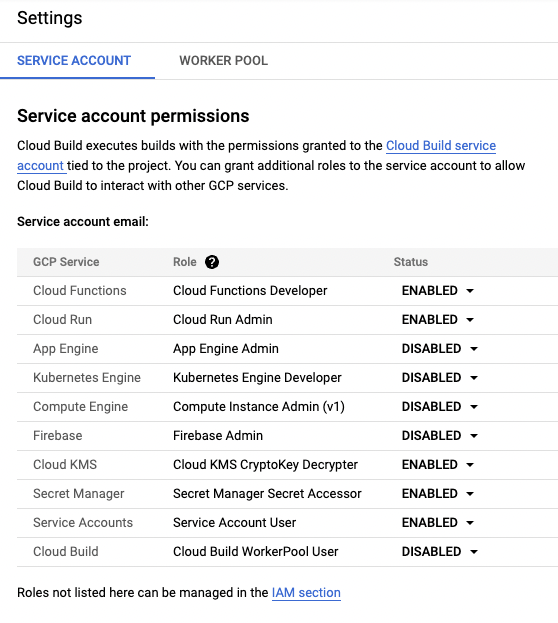Click the Secret Manager Secret Accessor role text
The width and height of the screenshot is (558, 623).
tap(267, 494)
